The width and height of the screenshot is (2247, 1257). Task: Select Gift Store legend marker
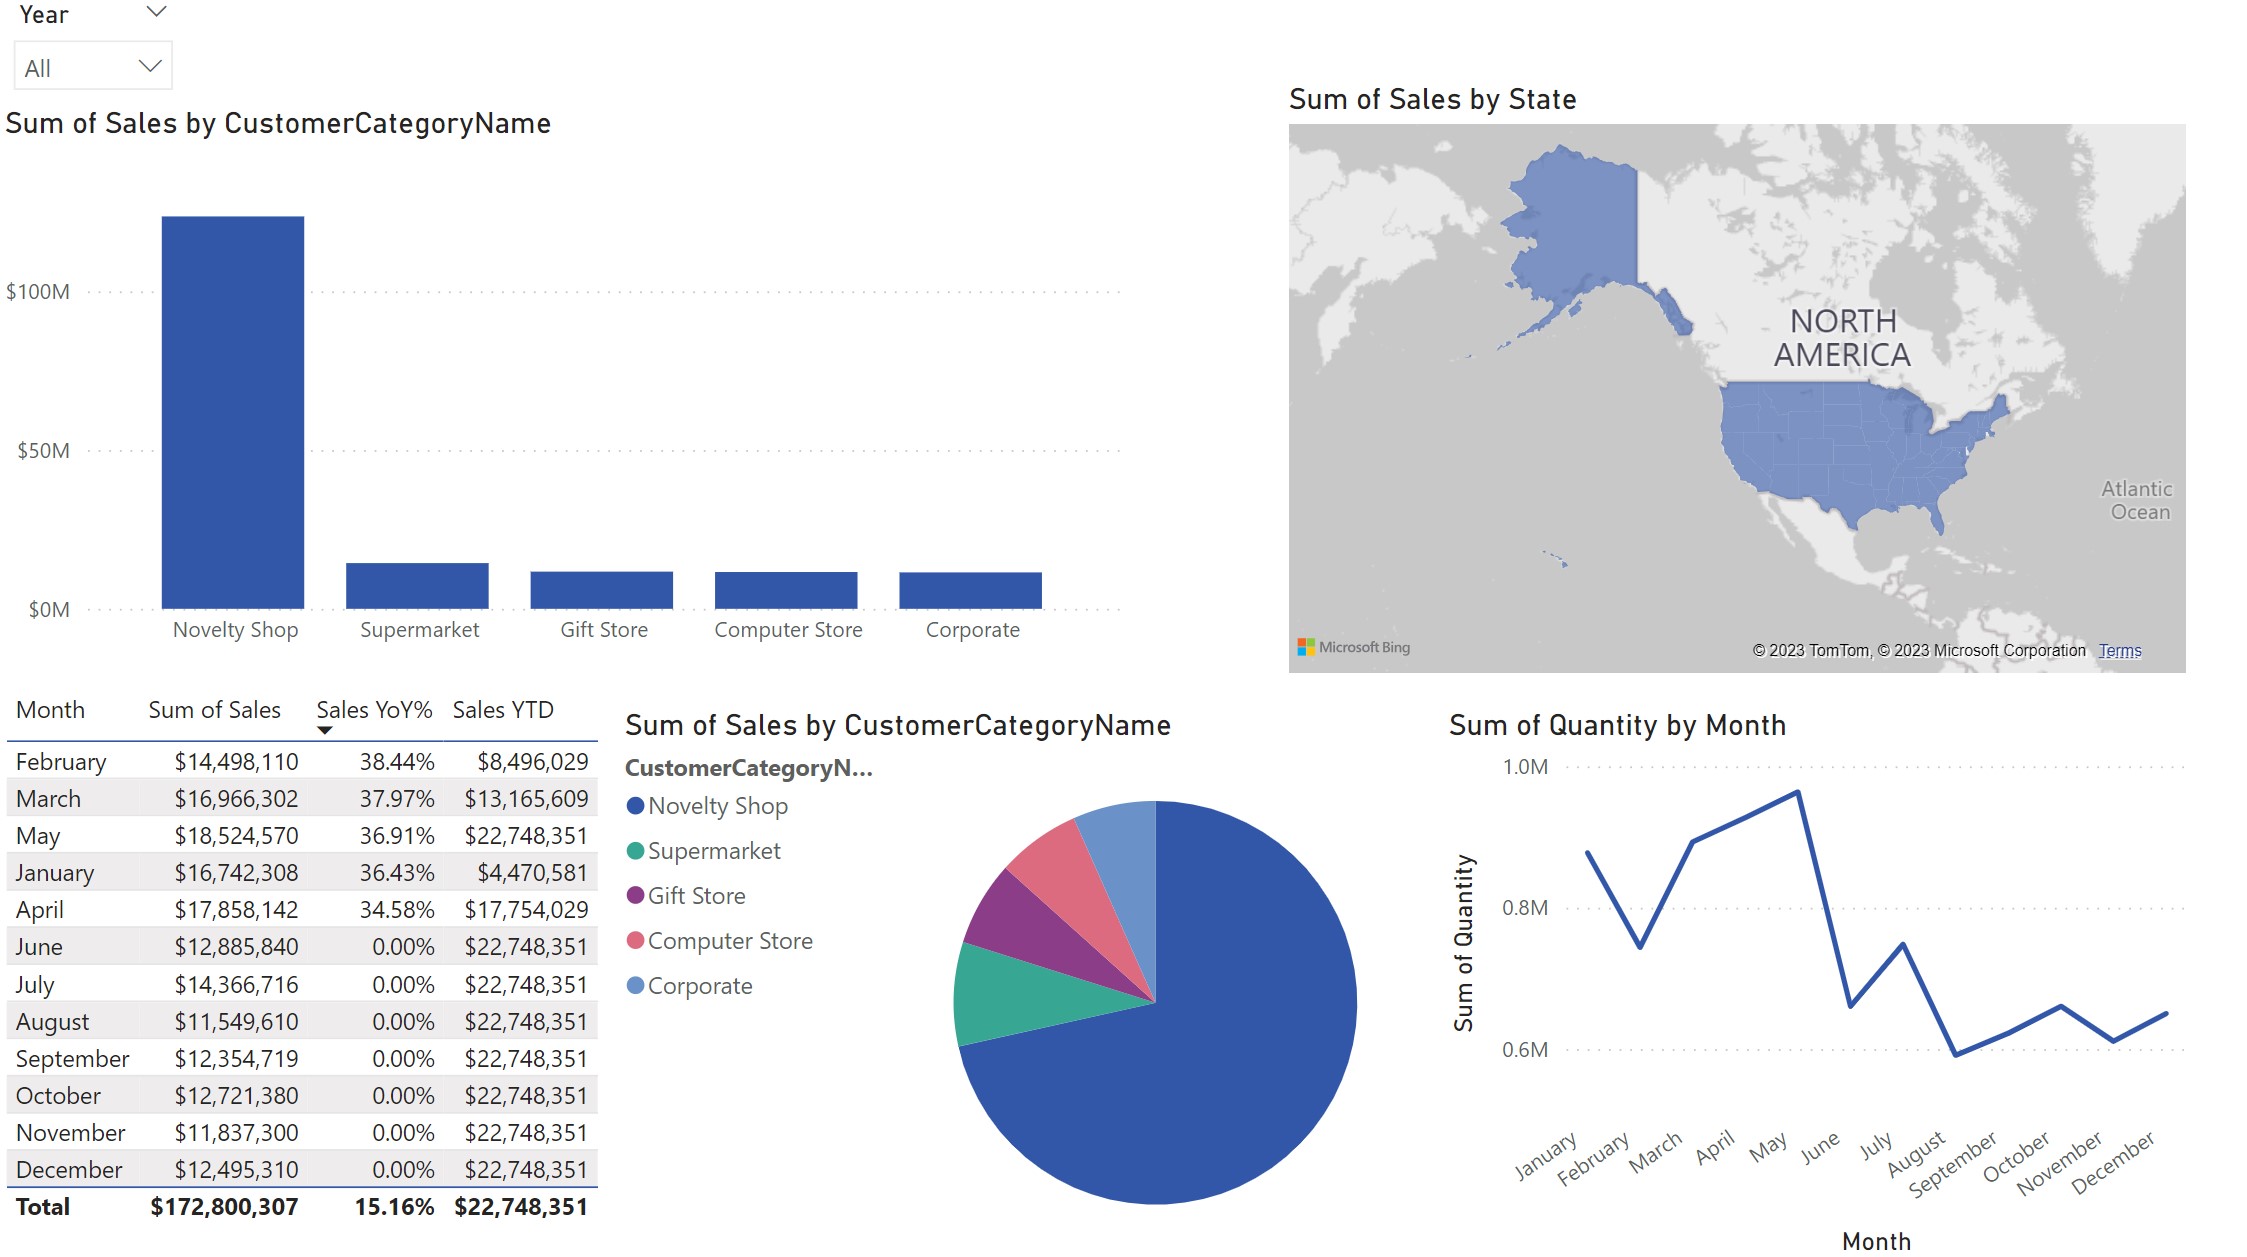[635, 896]
